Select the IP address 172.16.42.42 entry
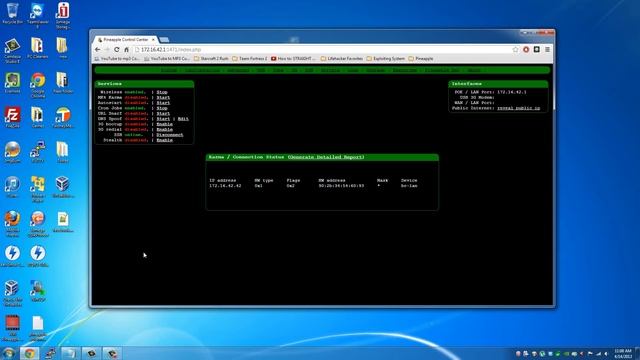Screen dimensions: 640x360 225,186
